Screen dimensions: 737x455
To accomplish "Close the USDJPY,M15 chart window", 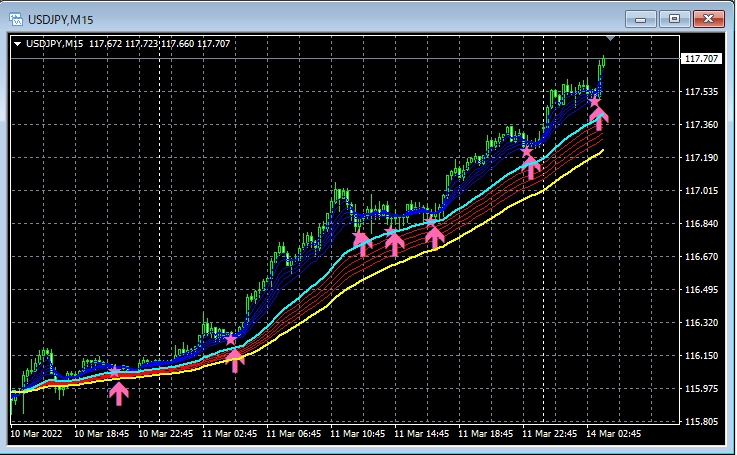I will [x=709, y=18].
